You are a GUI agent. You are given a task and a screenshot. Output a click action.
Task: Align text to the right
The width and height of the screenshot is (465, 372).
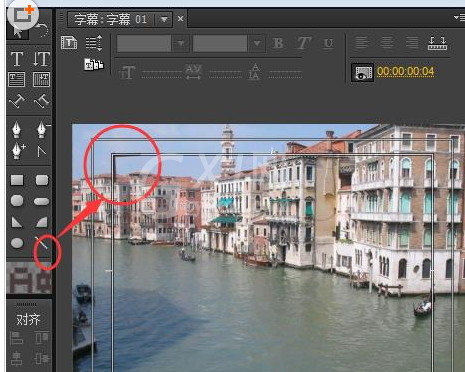(x=412, y=43)
